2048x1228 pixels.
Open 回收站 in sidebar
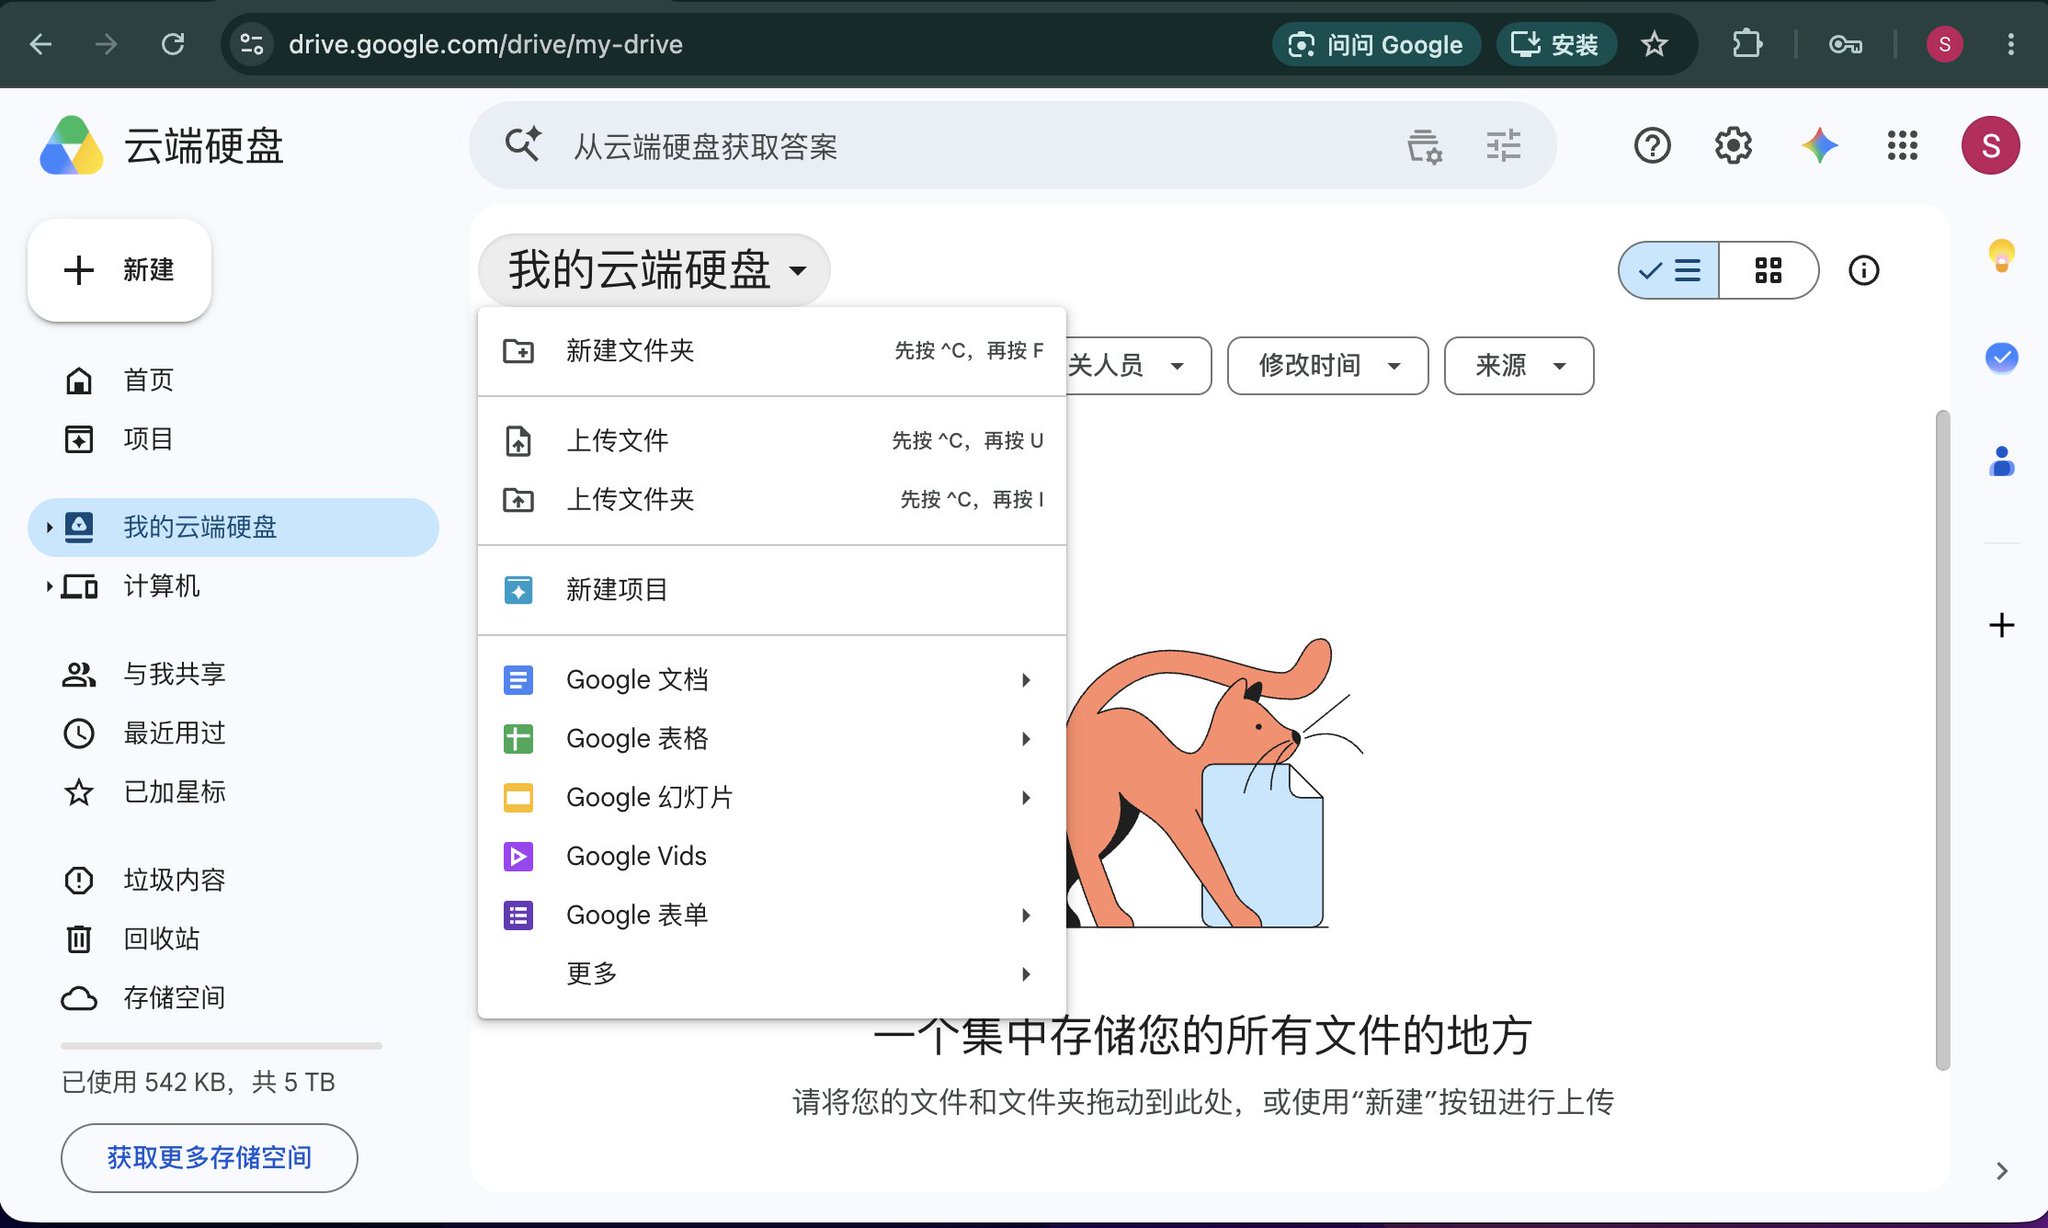pyautogui.click(x=233, y=939)
